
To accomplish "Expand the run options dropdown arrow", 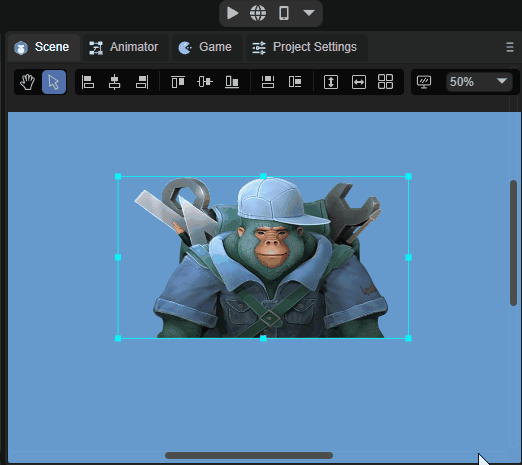I will click(309, 13).
